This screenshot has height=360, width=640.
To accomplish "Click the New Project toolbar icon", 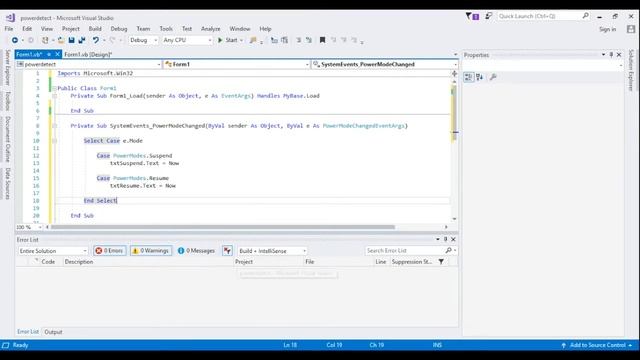I will 45,40.
